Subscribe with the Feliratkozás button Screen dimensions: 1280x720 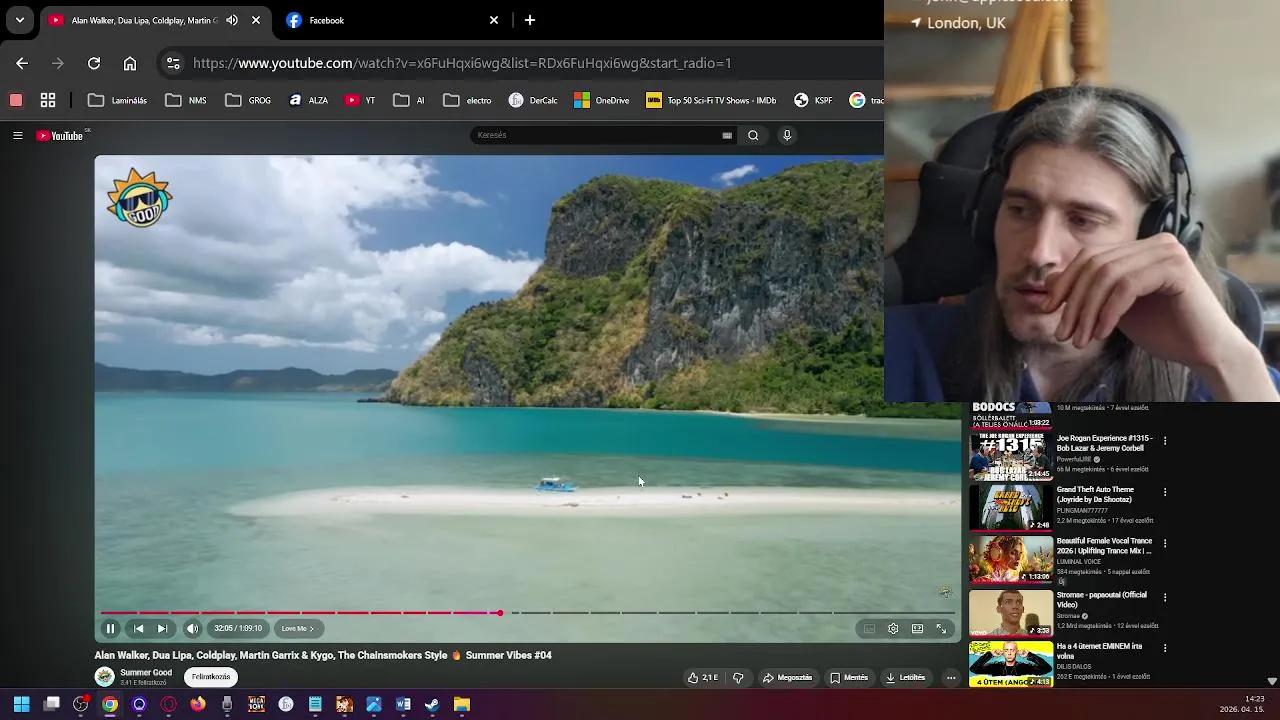pos(211,677)
